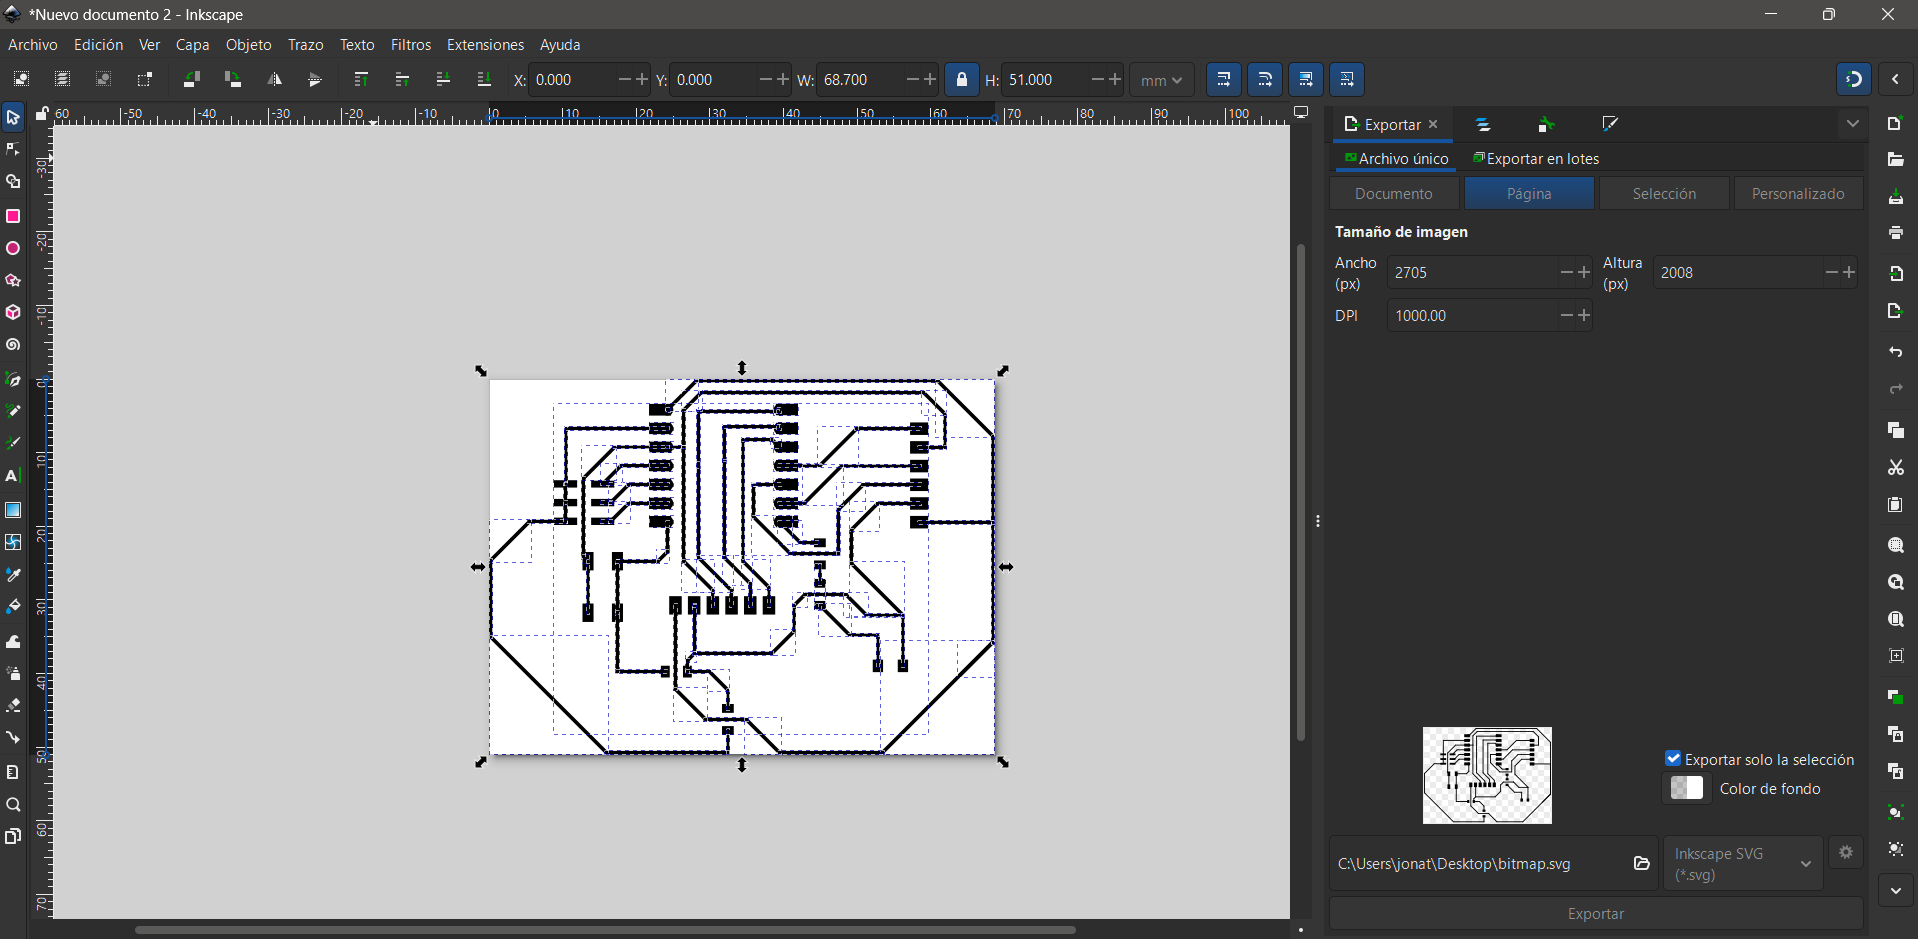Select the Zoom tool in the toolbox
Image resolution: width=1918 pixels, height=939 pixels.
click(x=13, y=805)
